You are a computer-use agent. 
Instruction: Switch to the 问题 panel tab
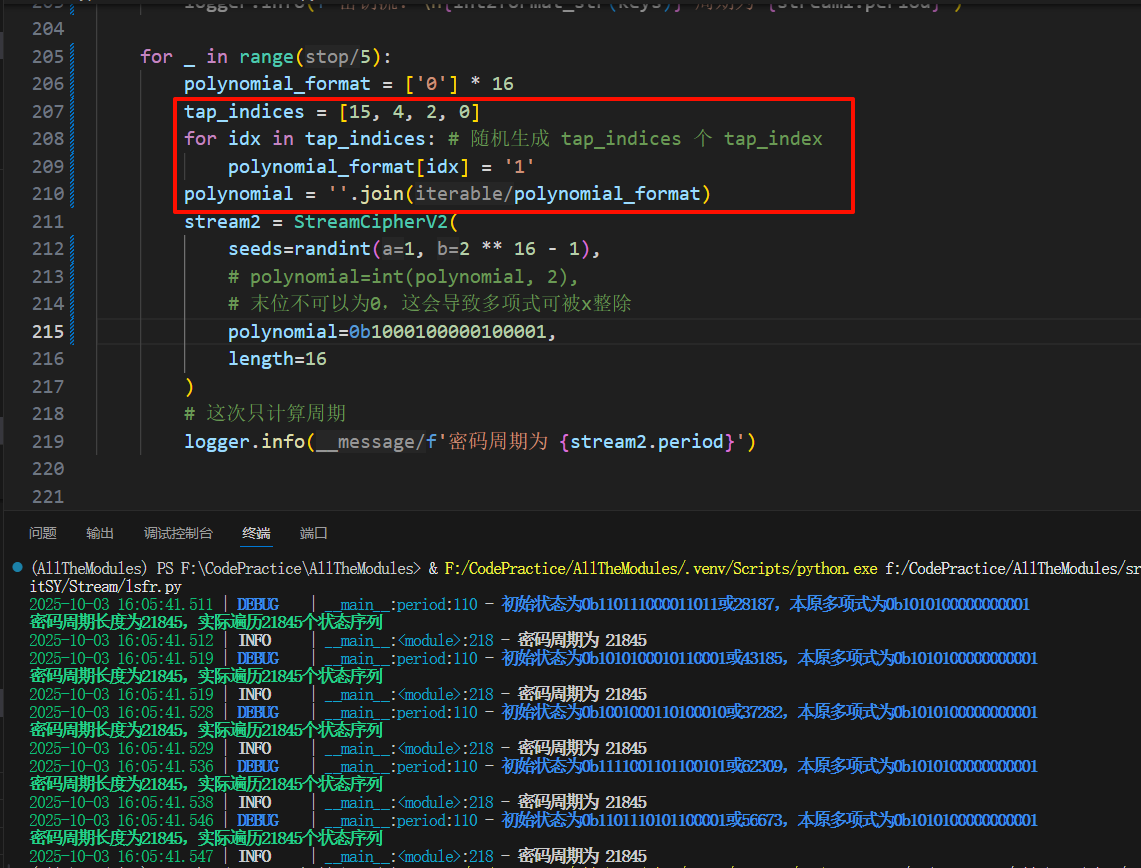click(43, 533)
